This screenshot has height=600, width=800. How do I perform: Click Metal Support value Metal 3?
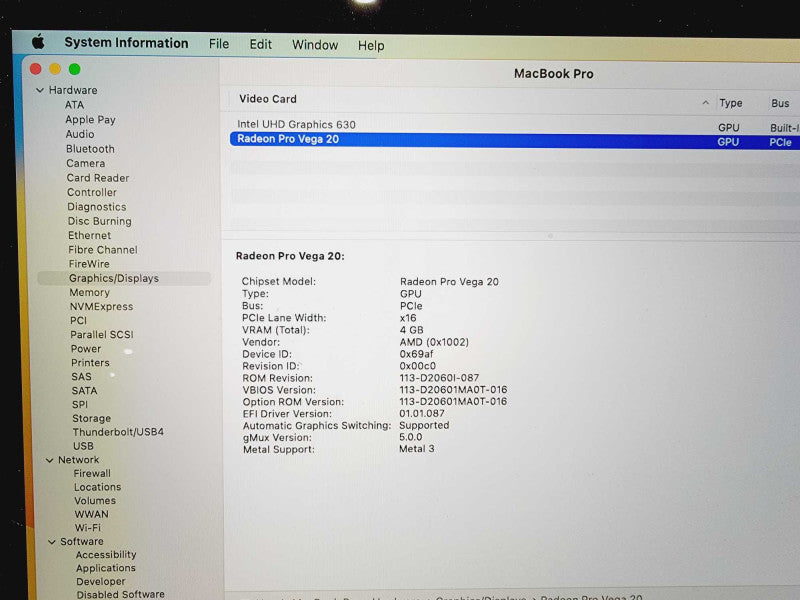click(x=417, y=449)
